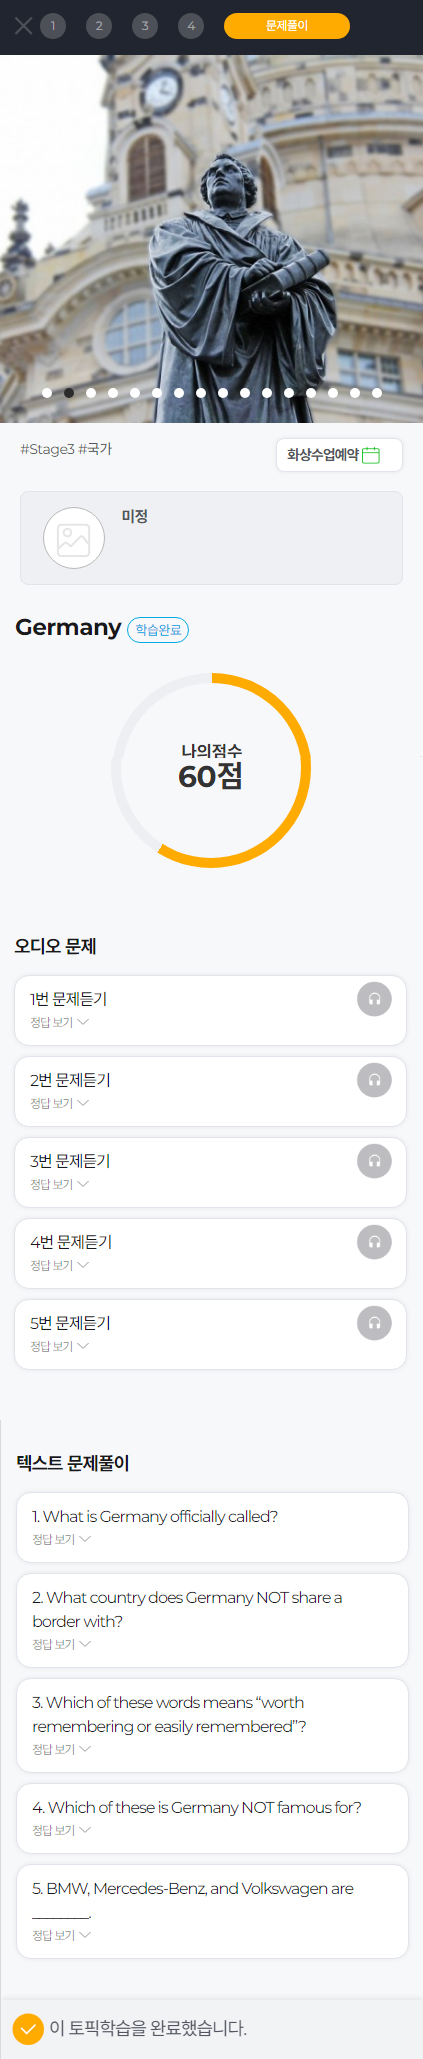Select the first carousel dot on photo

tap(47, 393)
